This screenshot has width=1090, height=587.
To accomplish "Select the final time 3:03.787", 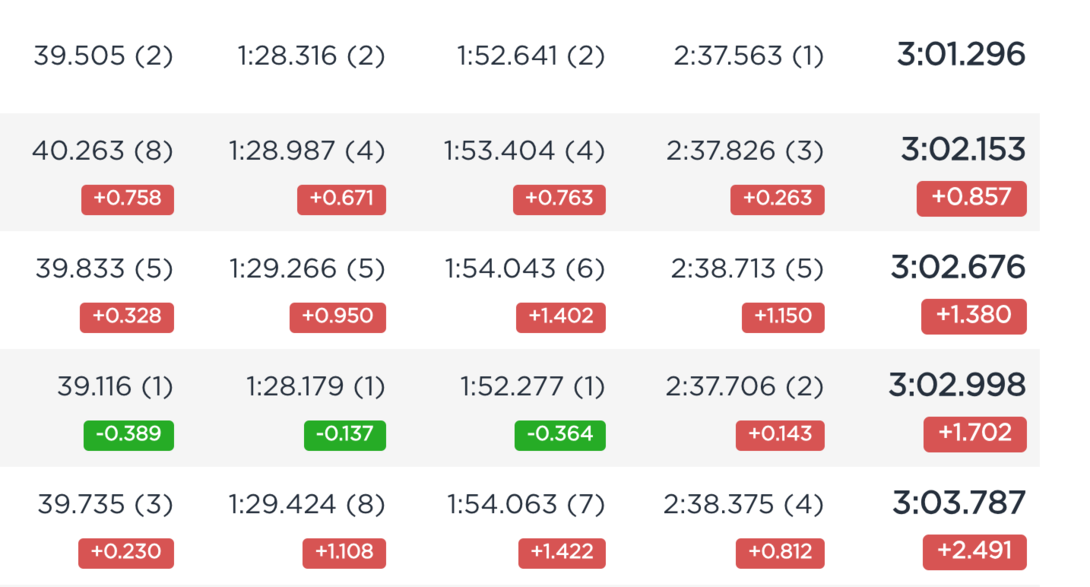I will click(x=959, y=503).
